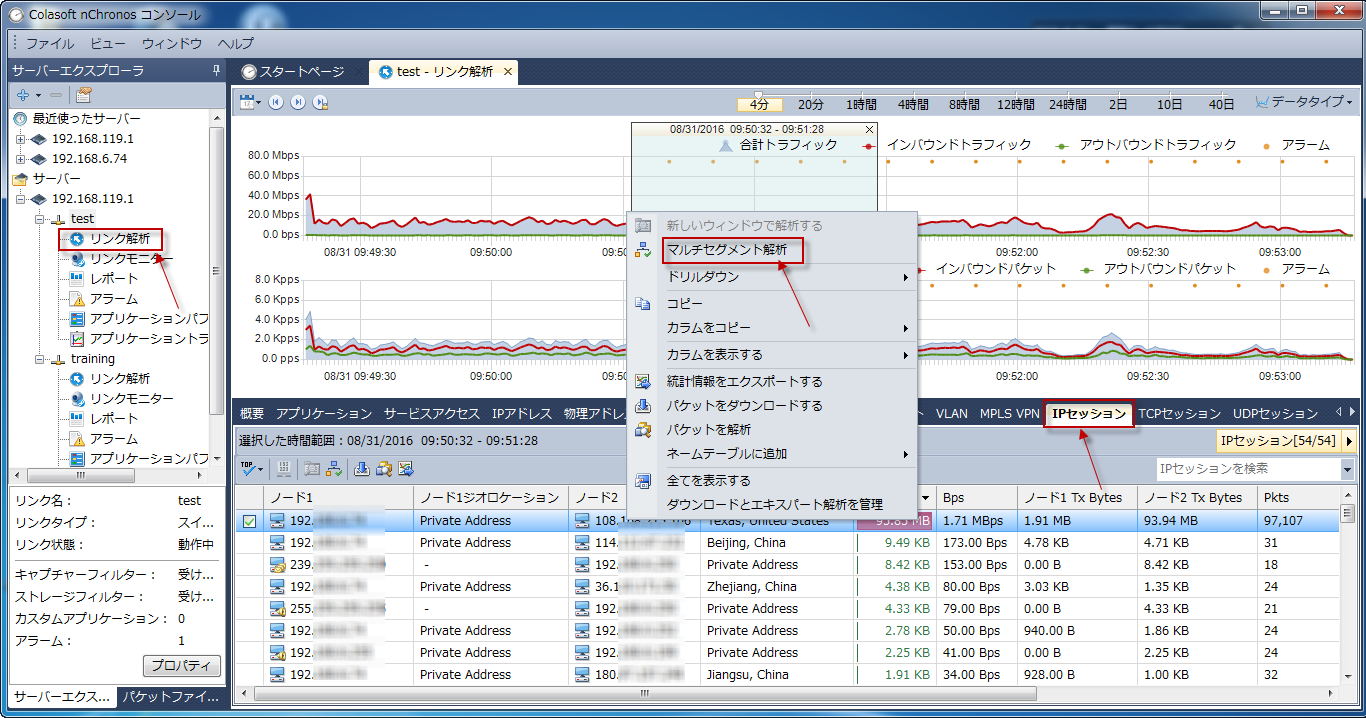This screenshot has height=718, width=1366.
Task: Check the first IP session row checkbox
Action: pyautogui.click(x=251, y=520)
